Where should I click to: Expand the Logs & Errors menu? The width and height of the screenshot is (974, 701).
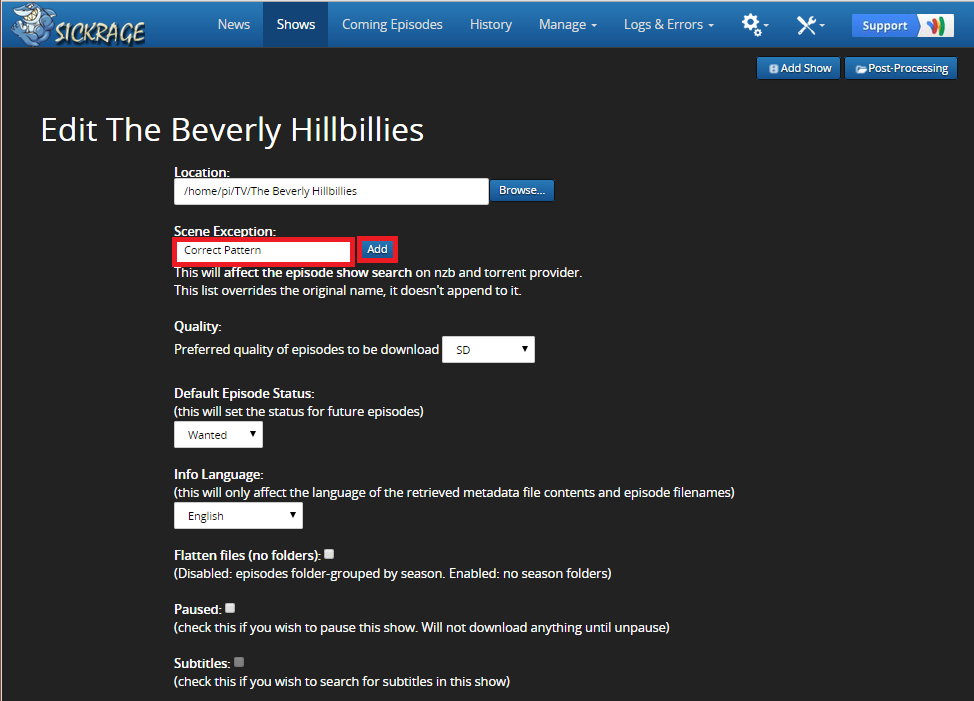[668, 24]
